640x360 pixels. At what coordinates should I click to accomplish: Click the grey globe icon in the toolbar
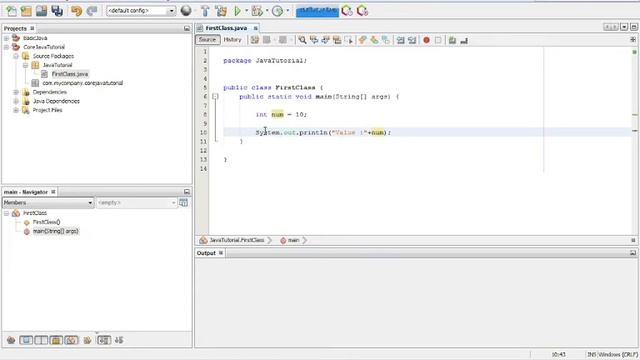pos(186,11)
